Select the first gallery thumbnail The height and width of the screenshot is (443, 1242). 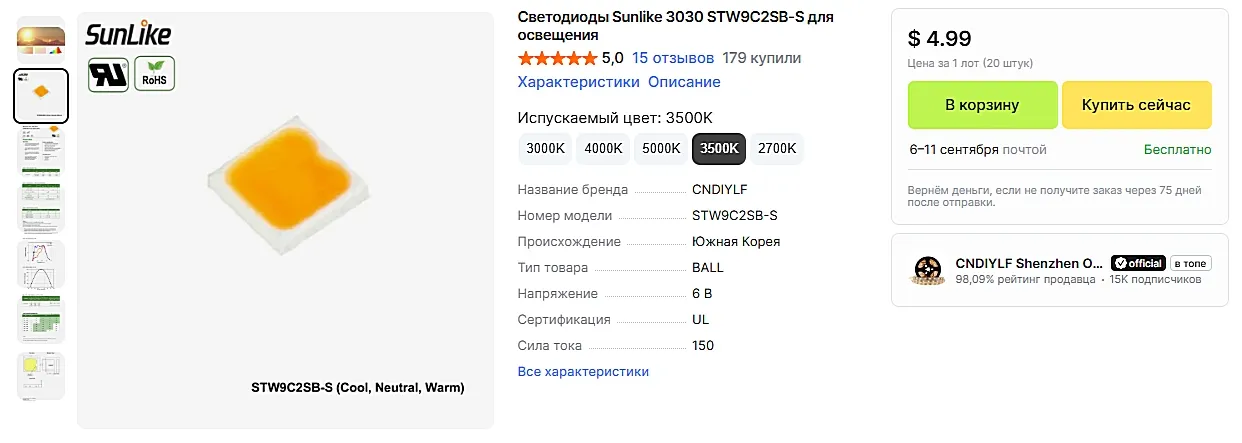41,38
